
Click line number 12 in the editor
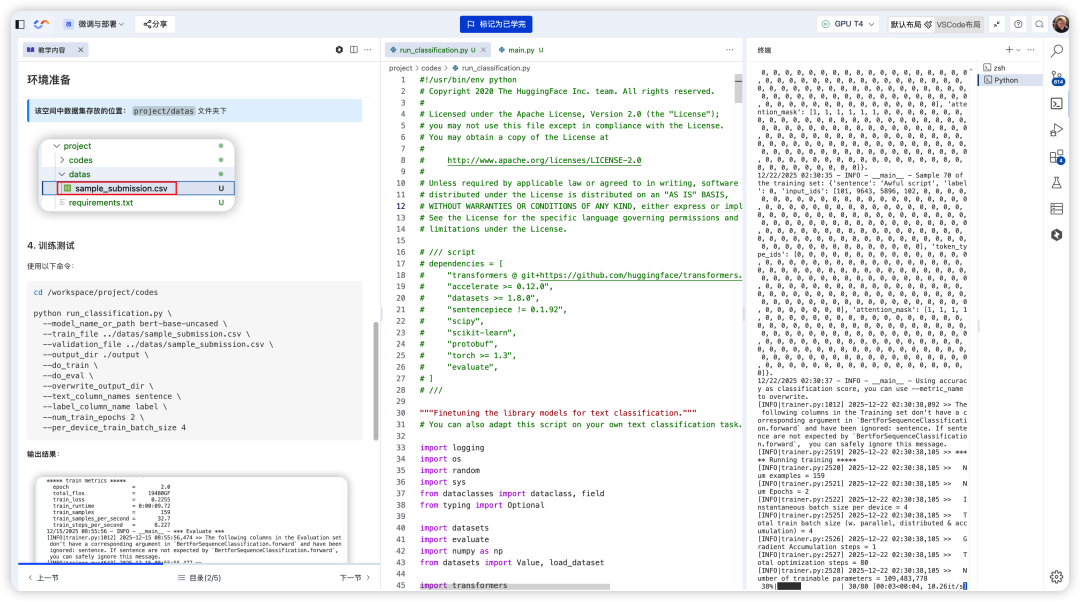[401, 207]
